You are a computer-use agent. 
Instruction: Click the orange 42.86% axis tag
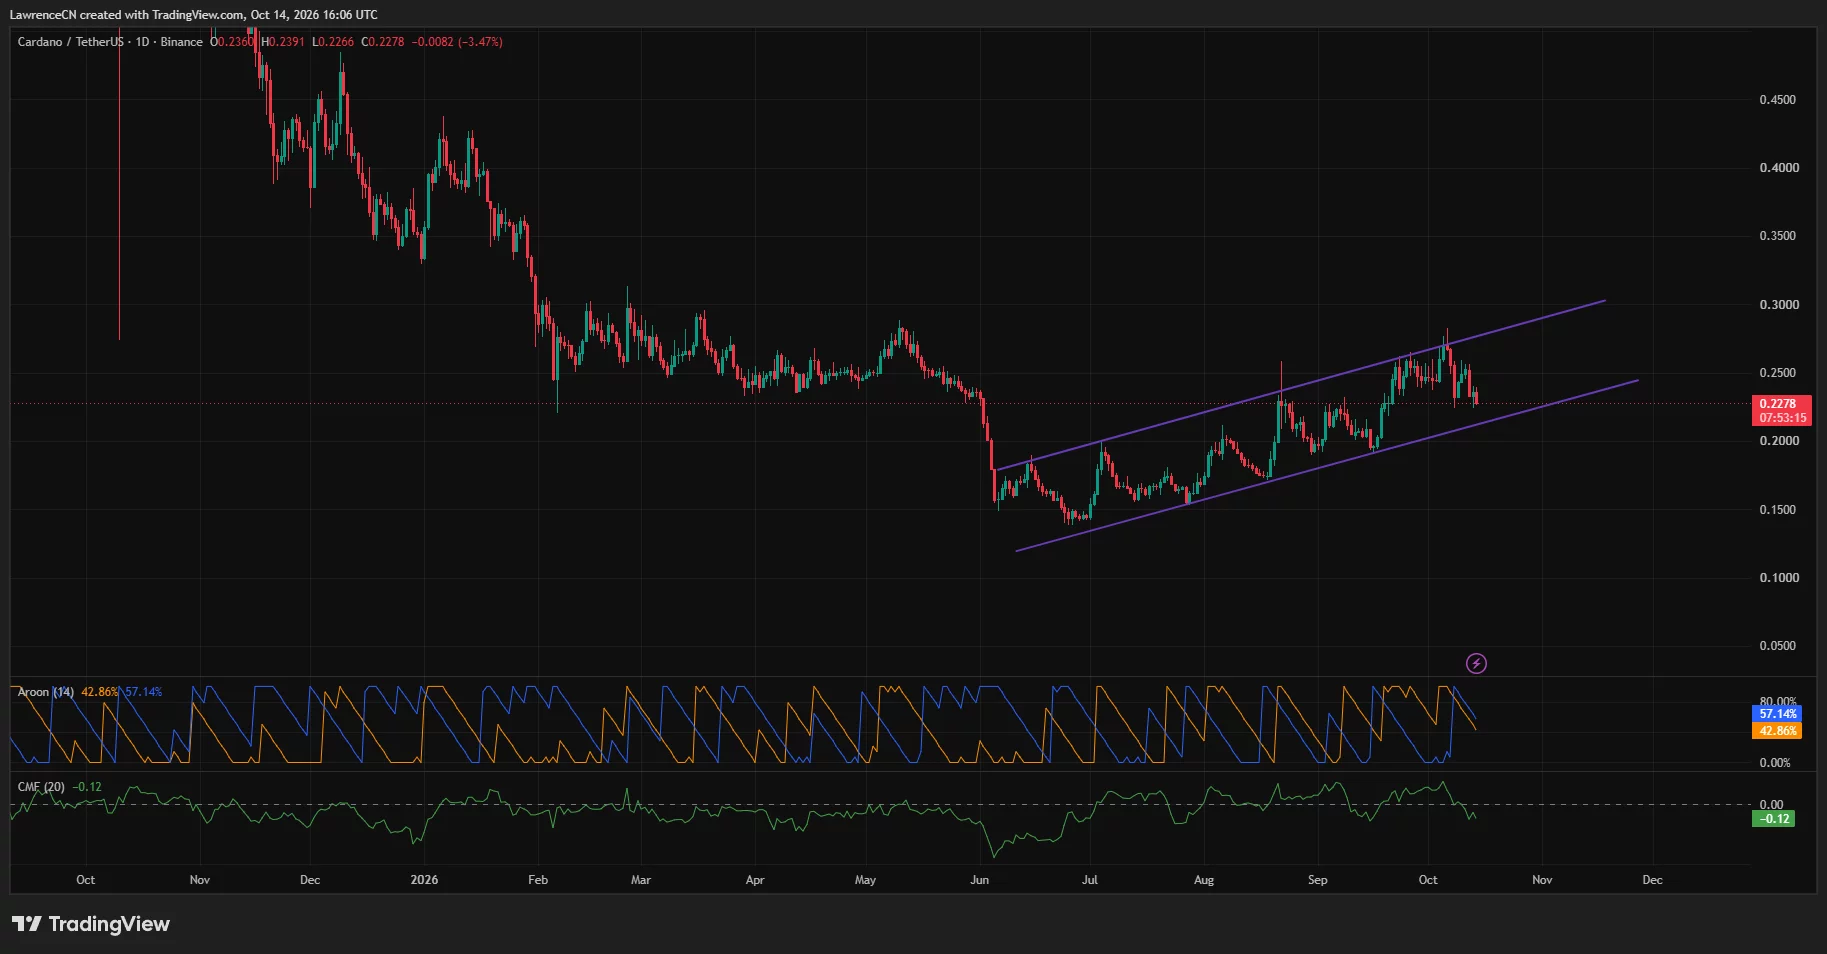coord(1777,731)
